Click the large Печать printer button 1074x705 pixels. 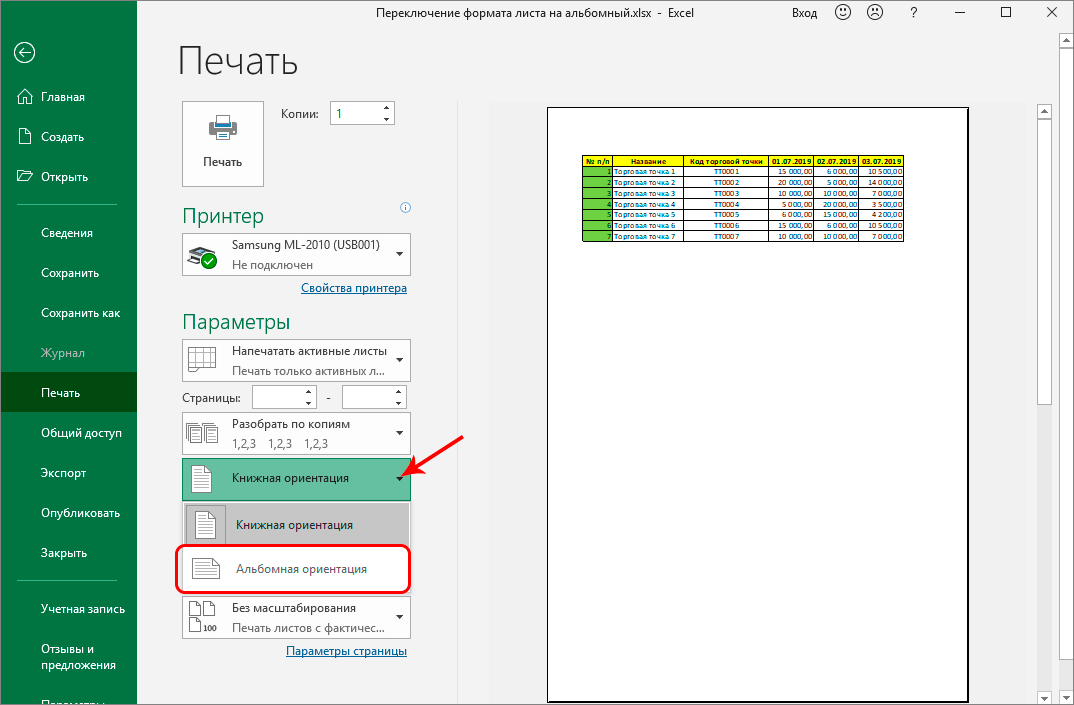(x=223, y=144)
